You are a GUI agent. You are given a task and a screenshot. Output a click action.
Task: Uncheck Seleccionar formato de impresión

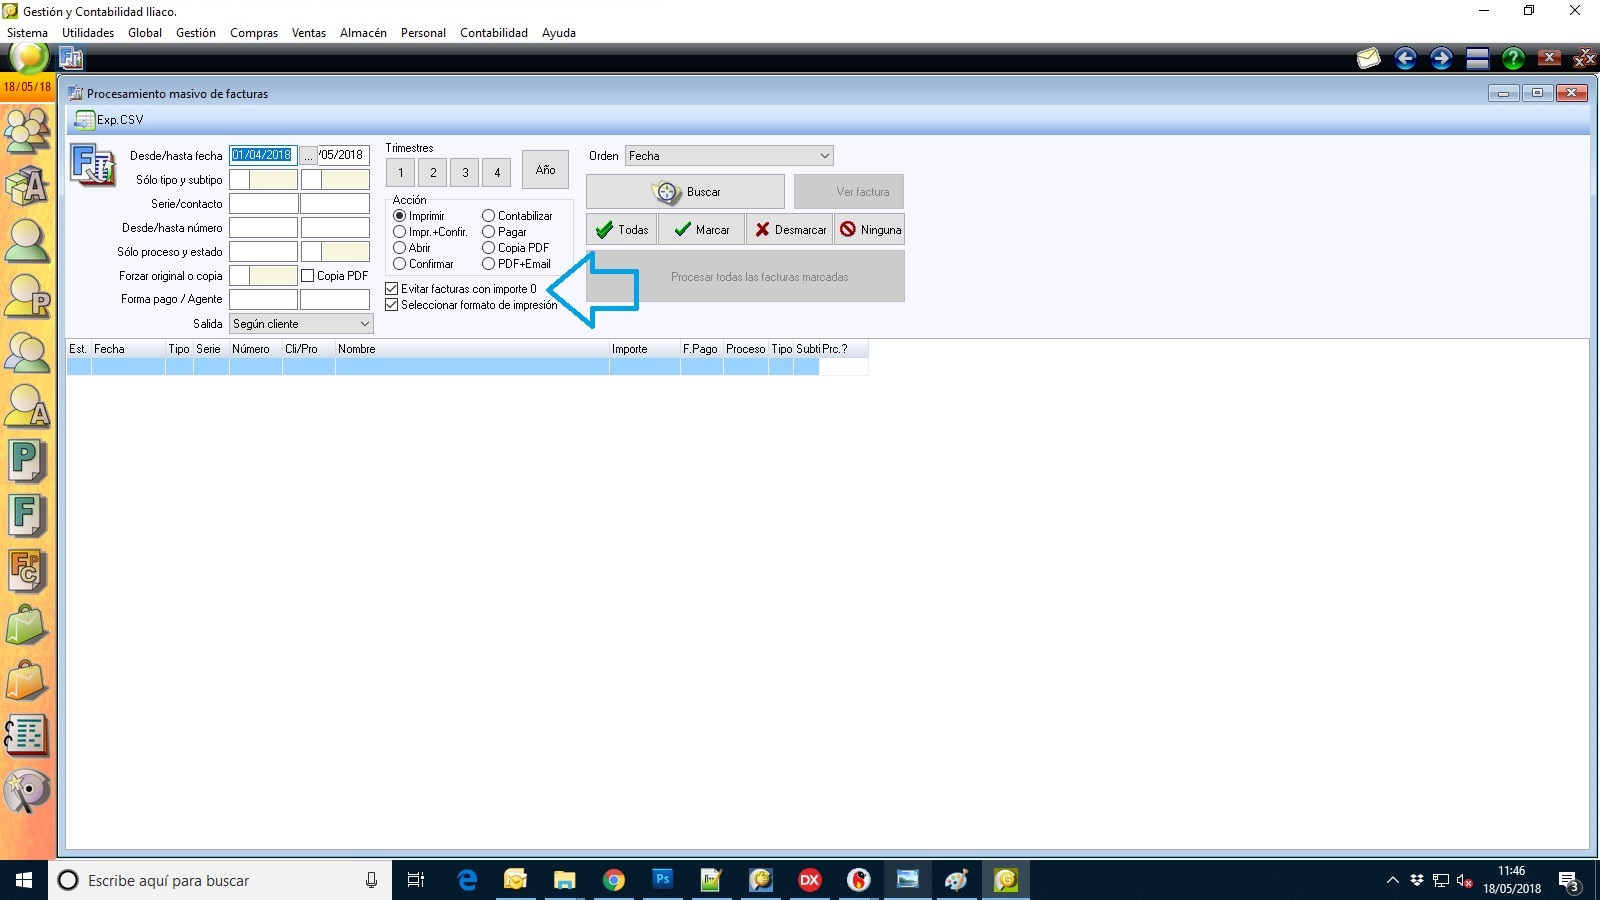click(392, 305)
